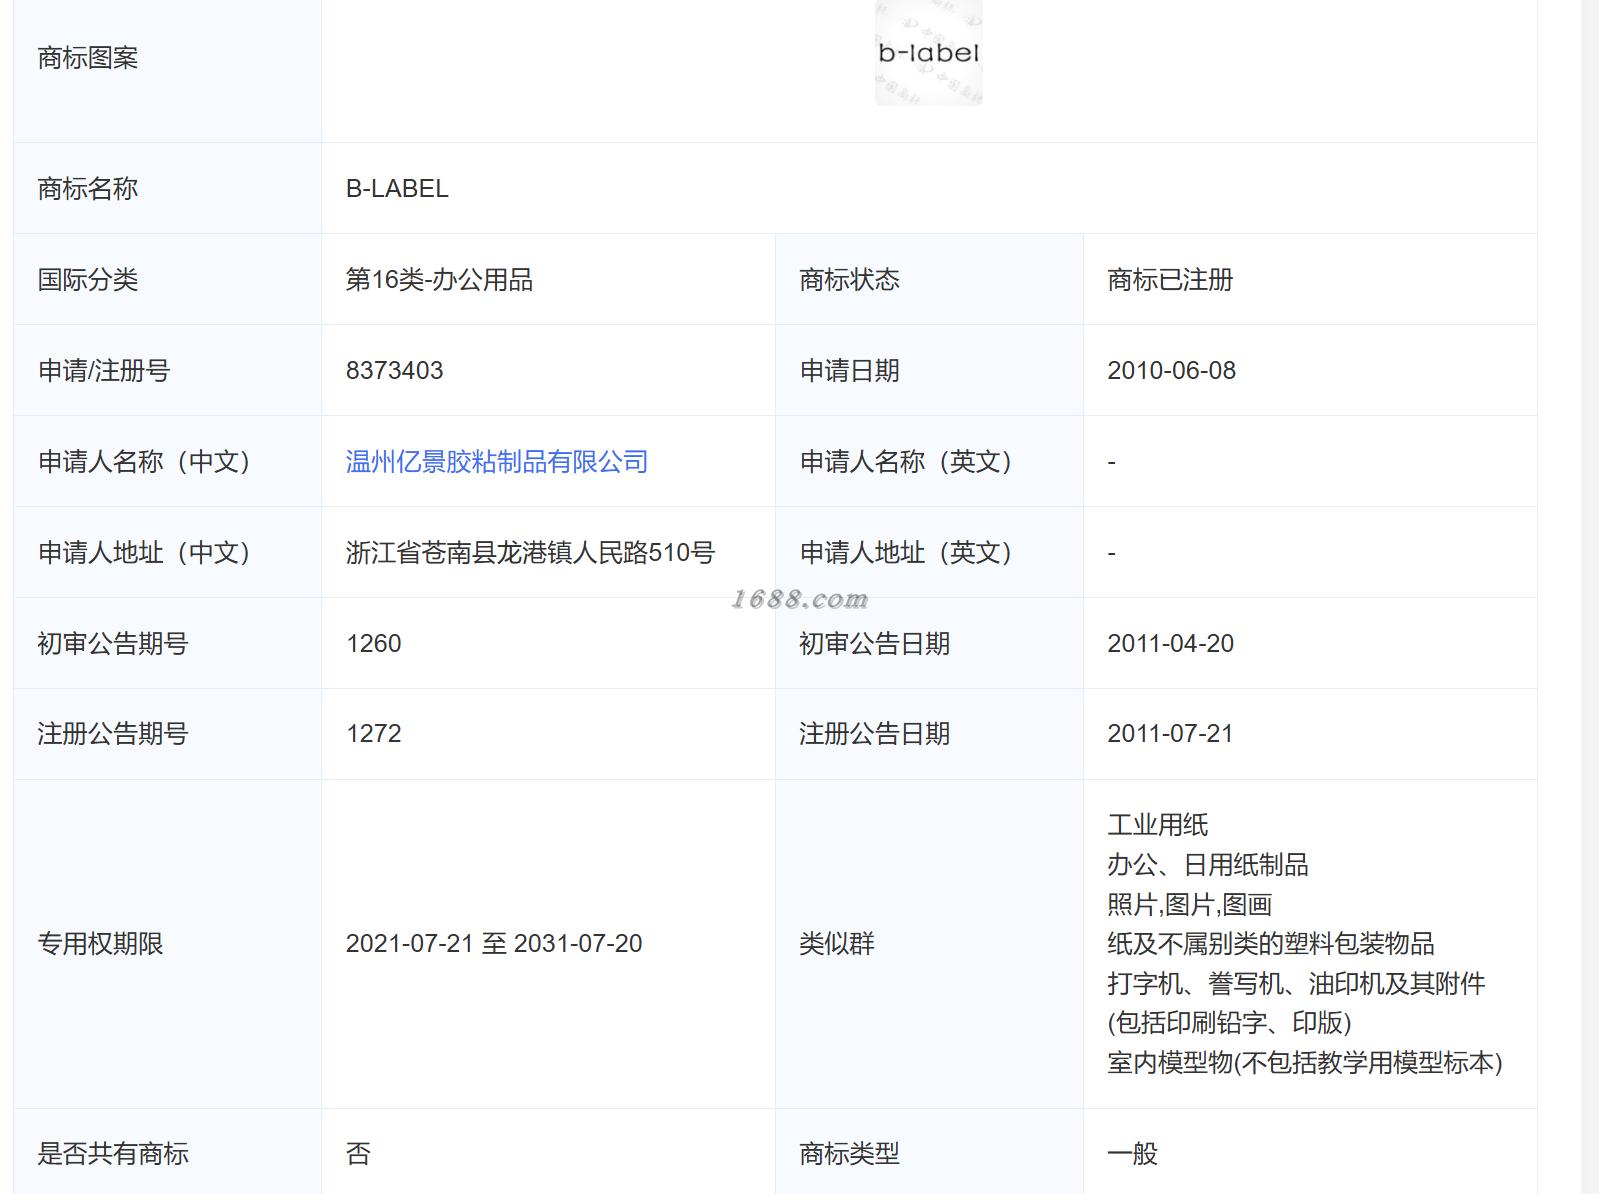This screenshot has width=1599, height=1194.
Task: Select trademark name value B-LABEL
Action: 397,189
